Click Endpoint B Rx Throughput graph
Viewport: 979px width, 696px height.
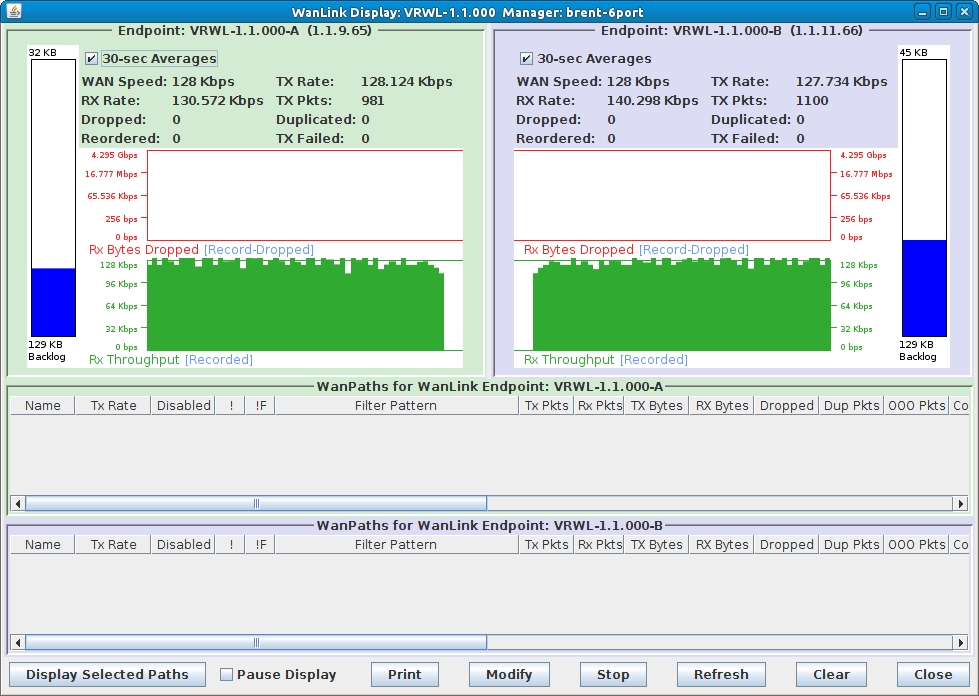point(672,305)
